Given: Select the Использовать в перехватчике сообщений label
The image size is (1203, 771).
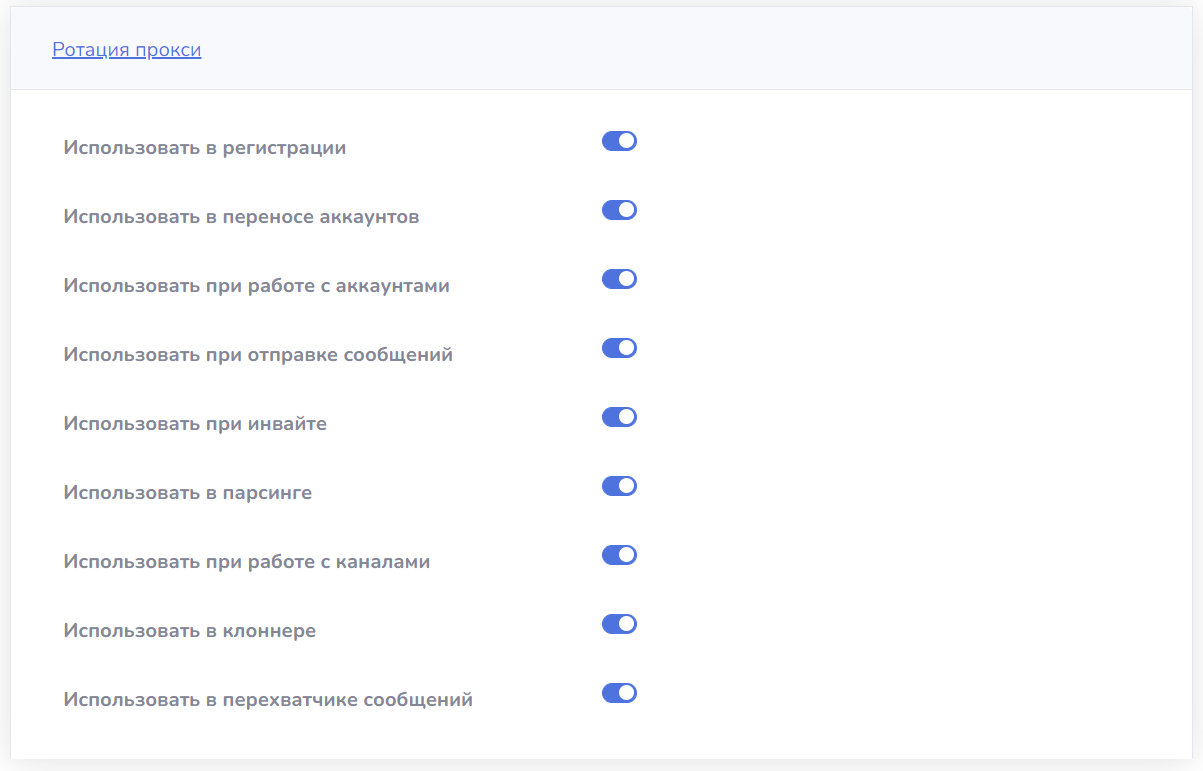Looking at the screenshot, I should pos(267,700).
